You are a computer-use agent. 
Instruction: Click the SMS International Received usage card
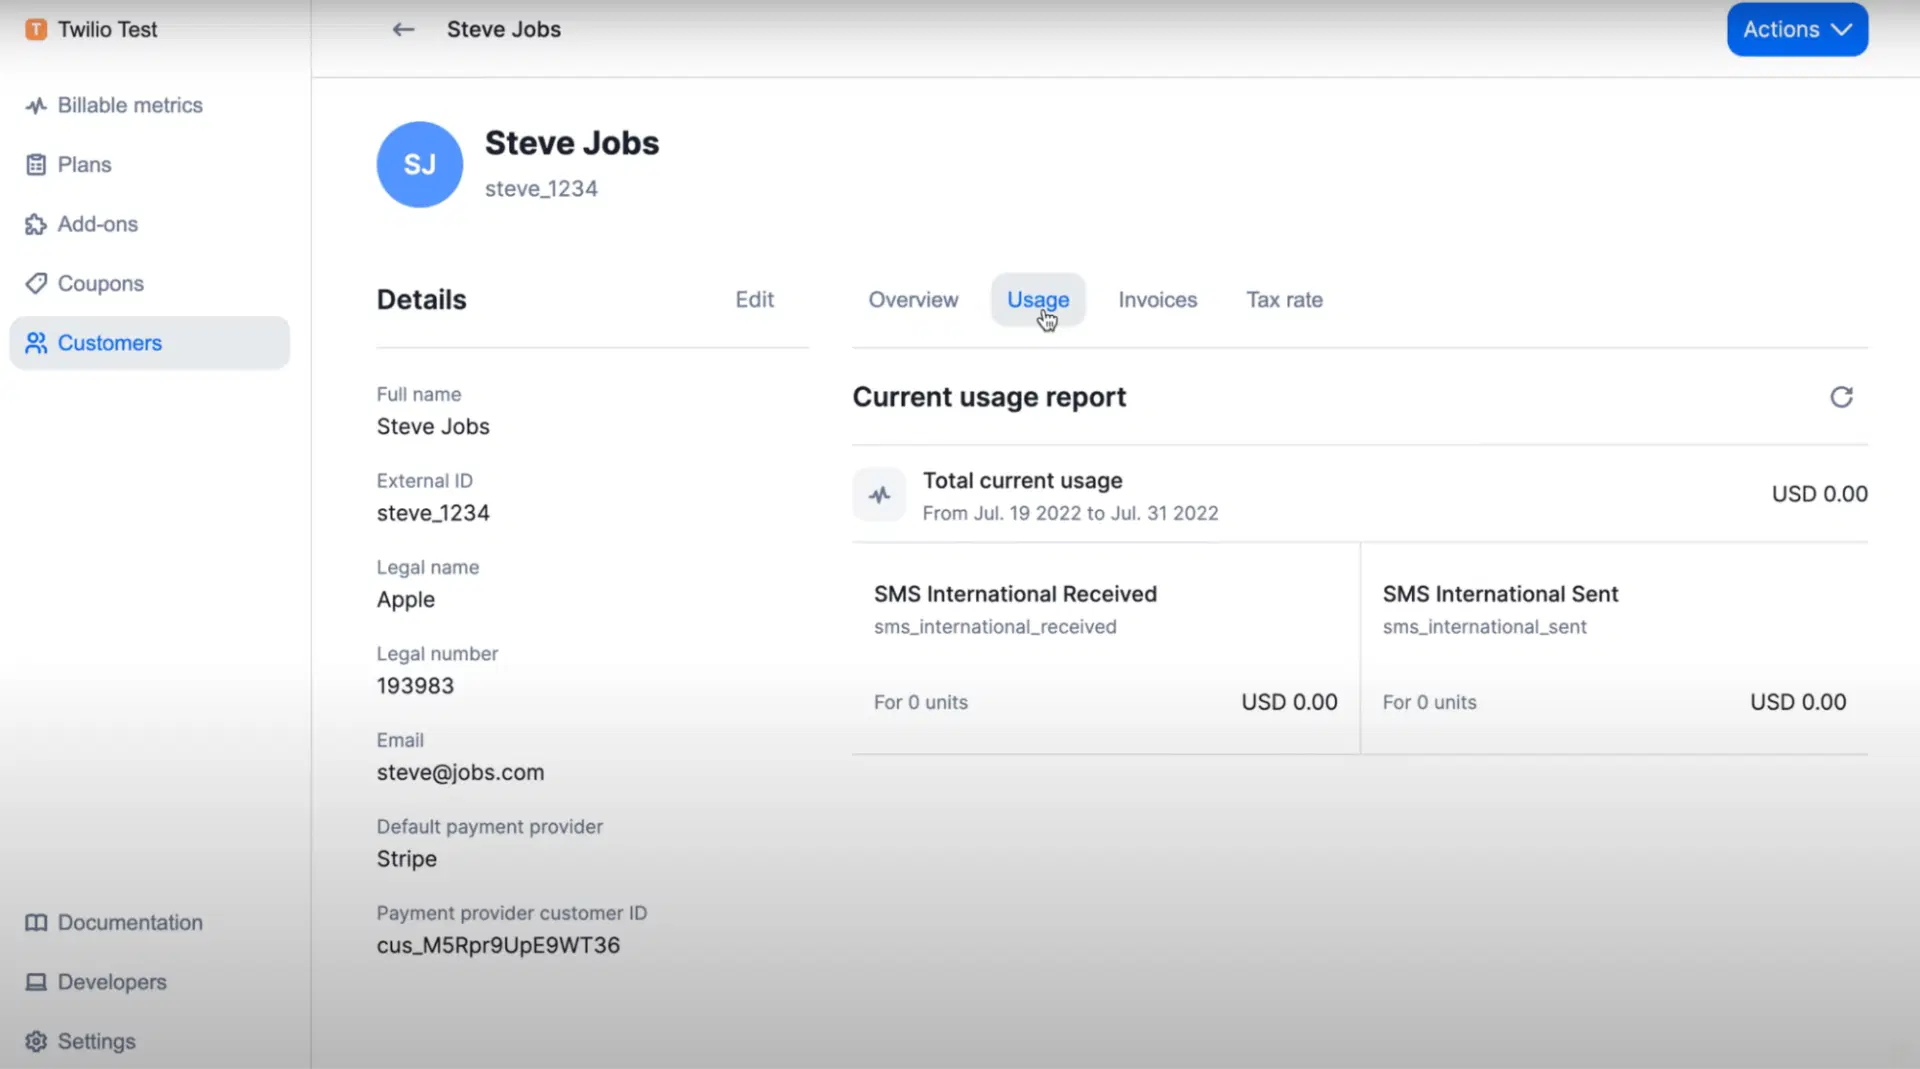(x=1105, y=648)
